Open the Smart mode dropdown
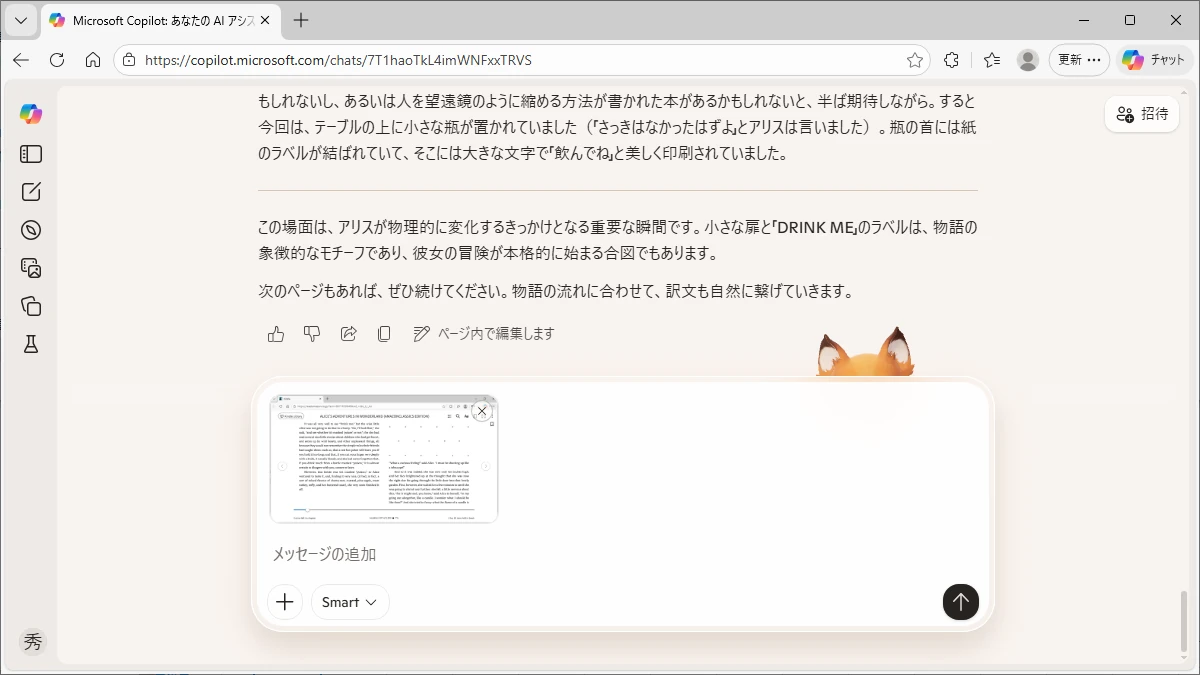Screen dimensions: 1200x675 point(350,602)
